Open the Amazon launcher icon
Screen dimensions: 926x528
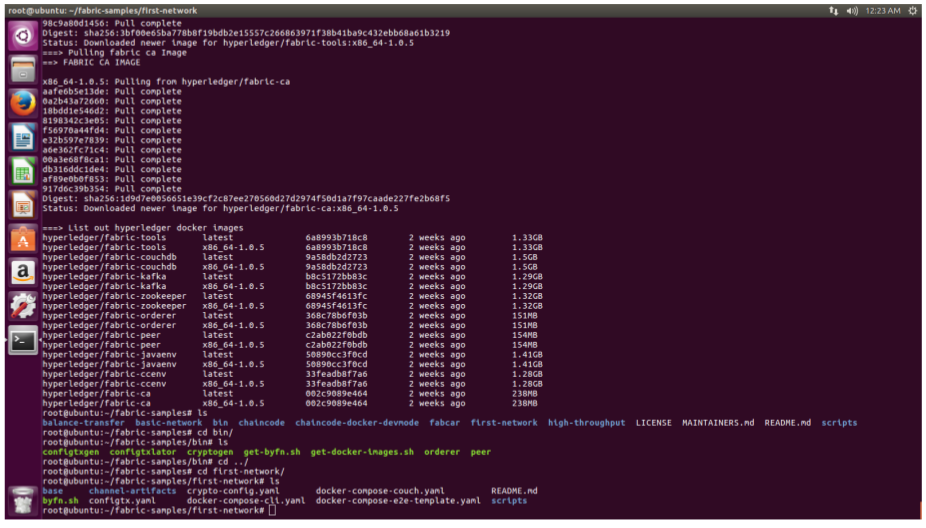[x=23, y=273]
